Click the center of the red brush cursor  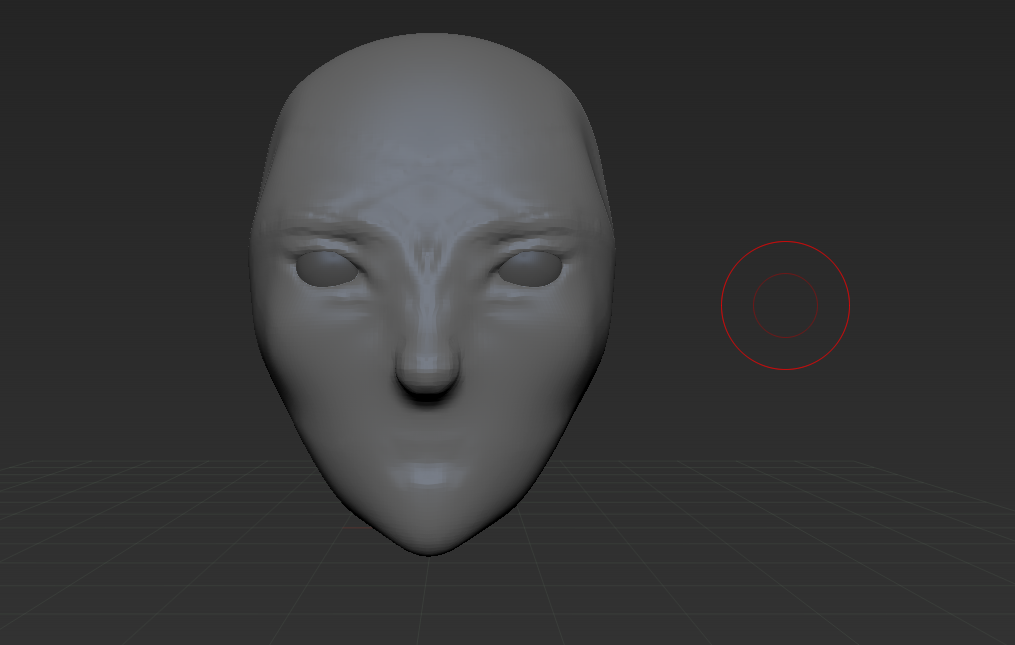pyautogui.click(x=785, y=305)
